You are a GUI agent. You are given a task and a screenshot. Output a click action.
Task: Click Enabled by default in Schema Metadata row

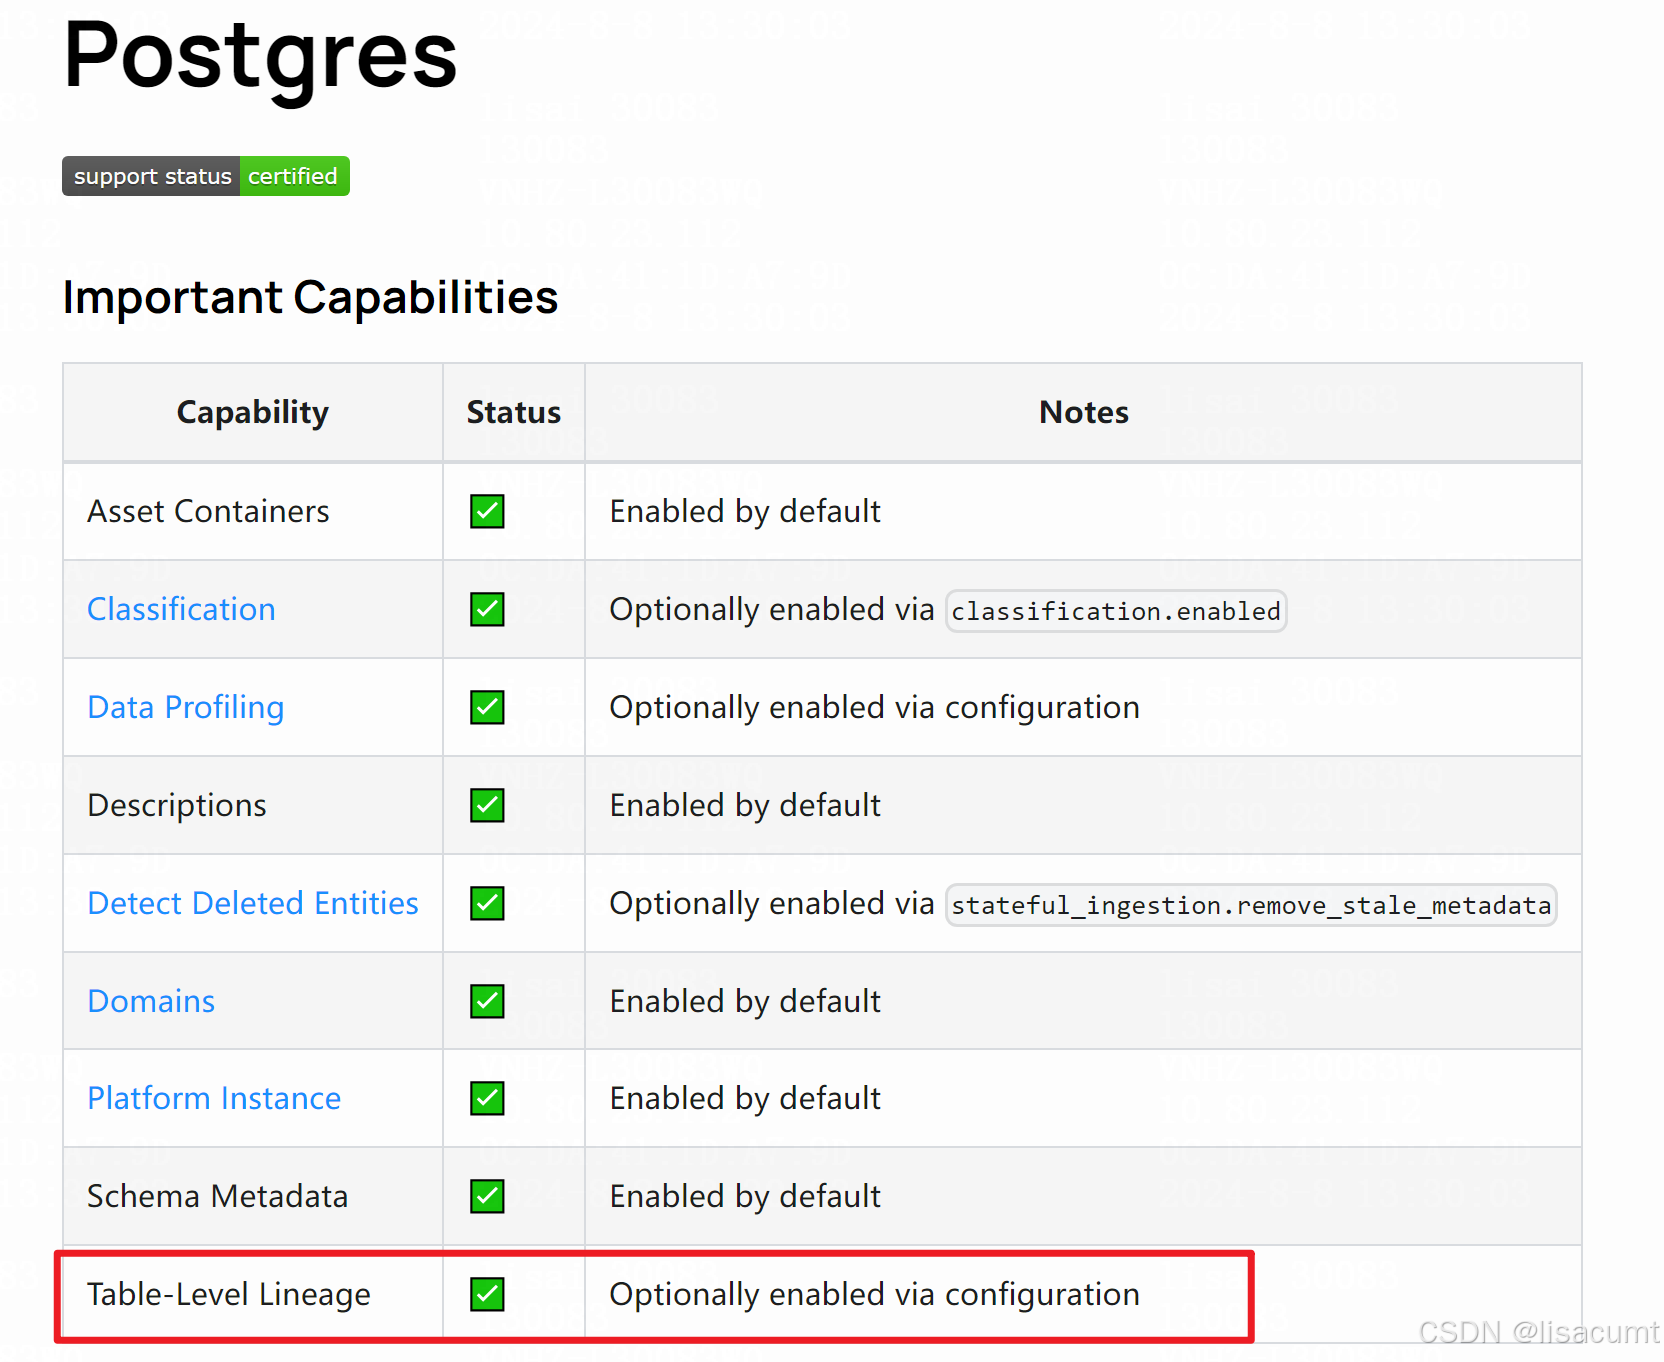(x=745, y=1197)
